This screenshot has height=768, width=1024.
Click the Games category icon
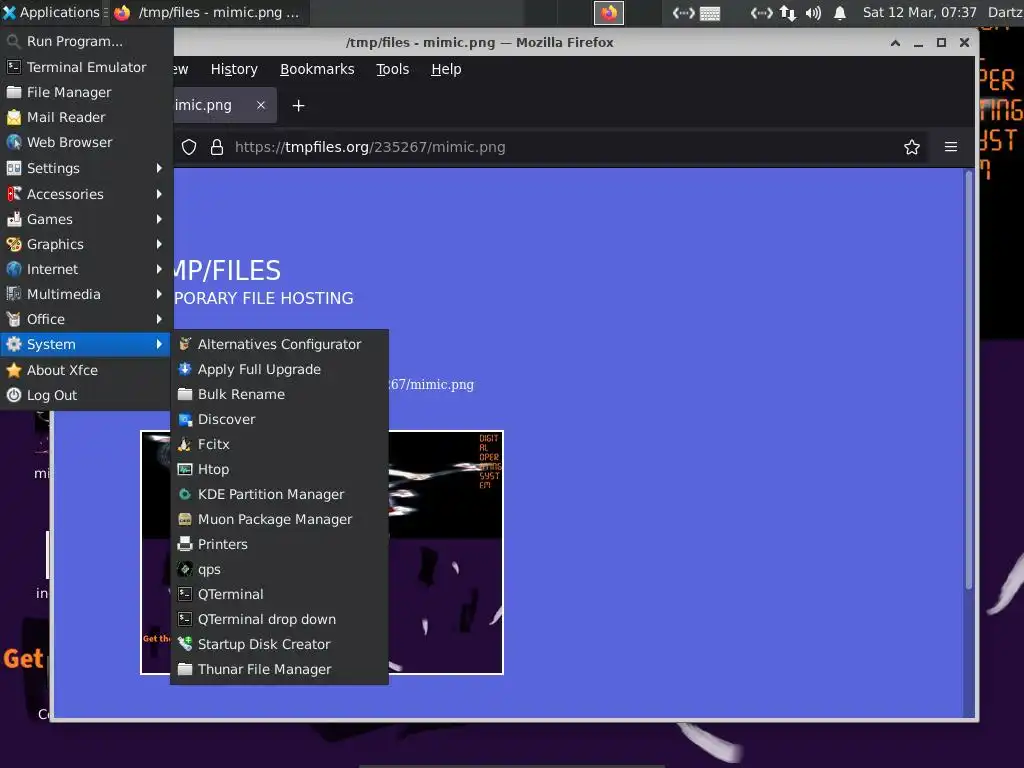pyautogui.click(x=14, y=219)
